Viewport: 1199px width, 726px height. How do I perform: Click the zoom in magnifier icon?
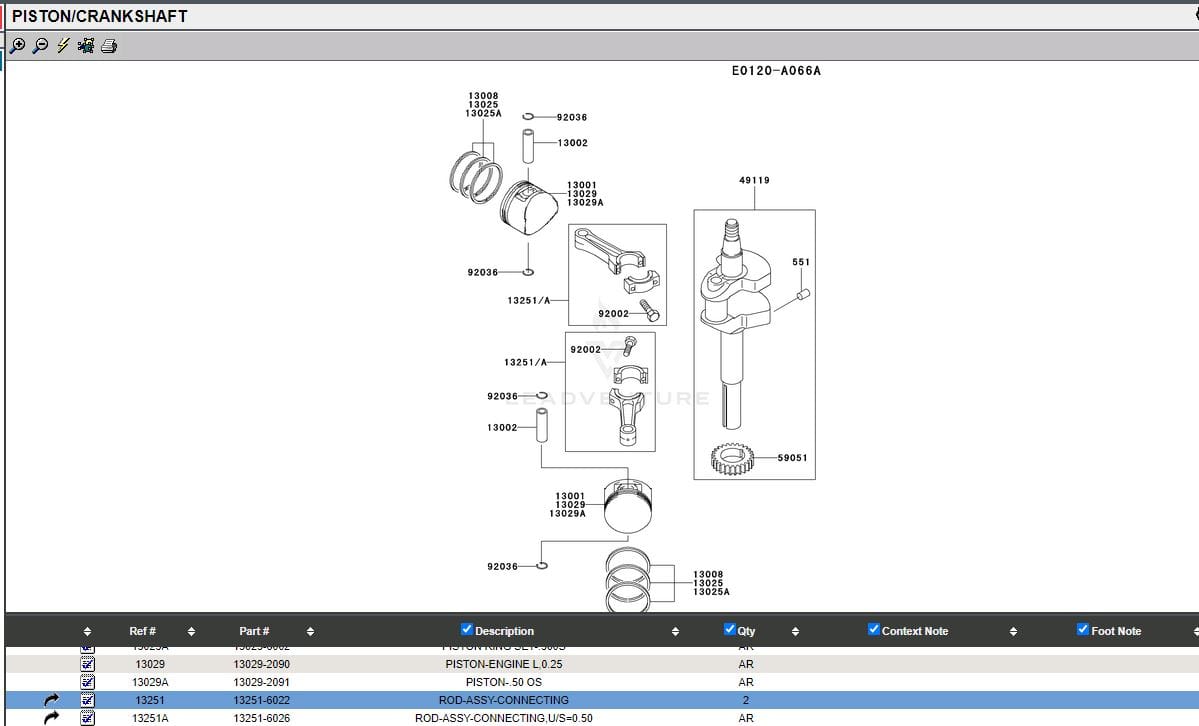(x=17, y=45)
